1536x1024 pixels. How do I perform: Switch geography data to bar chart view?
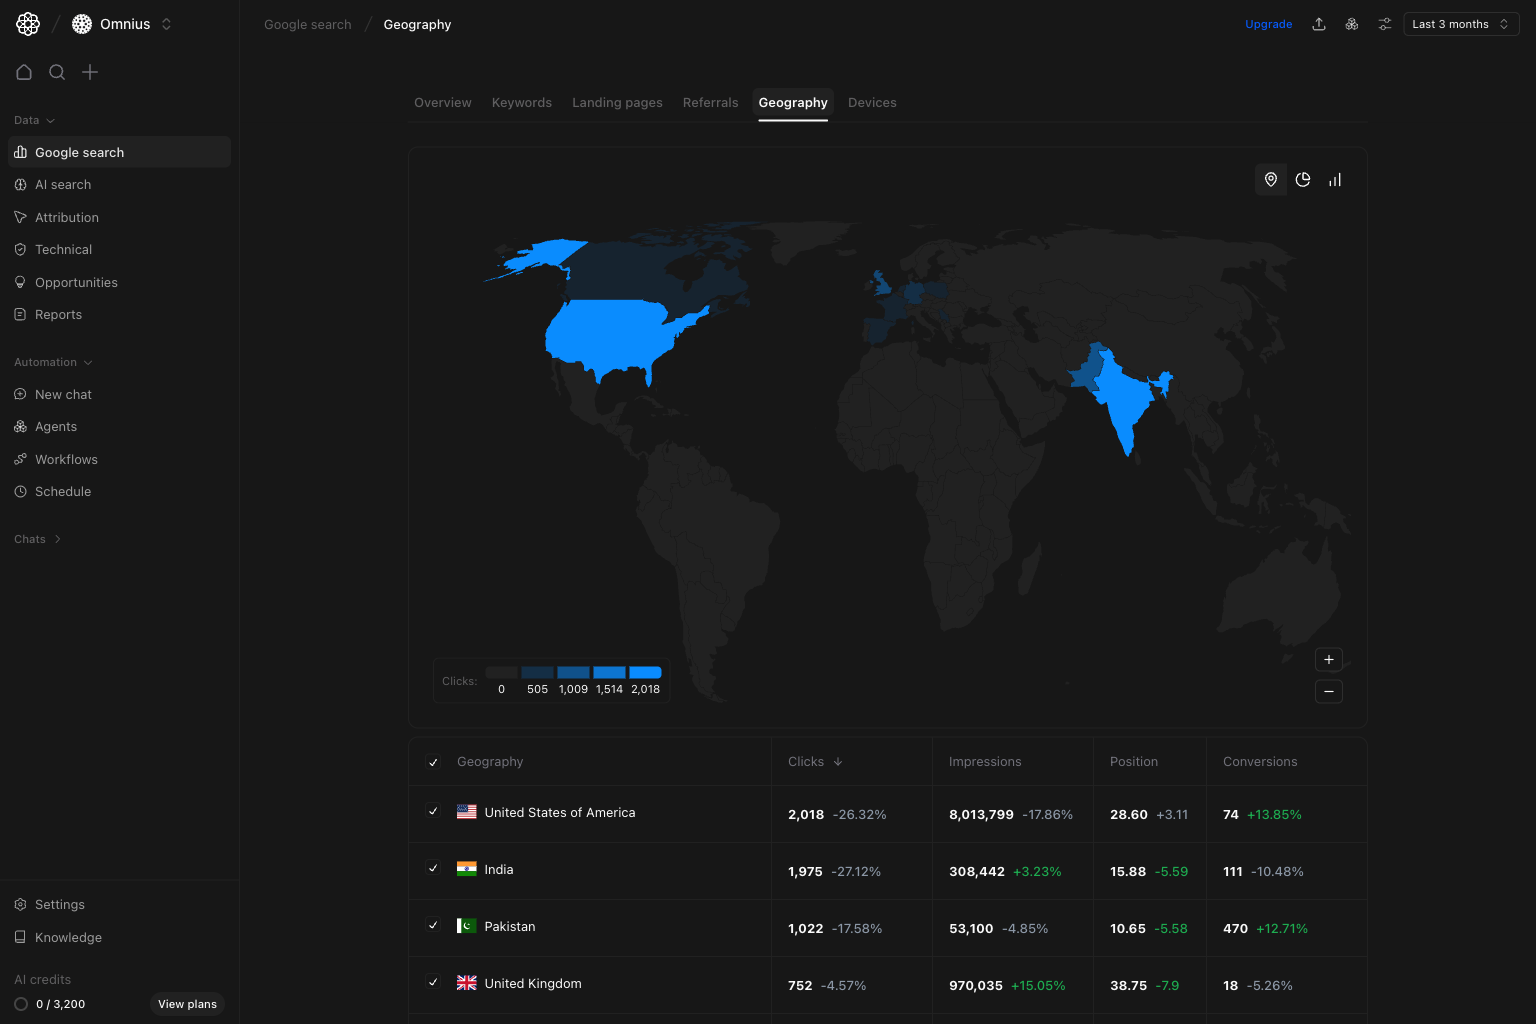1335,179
